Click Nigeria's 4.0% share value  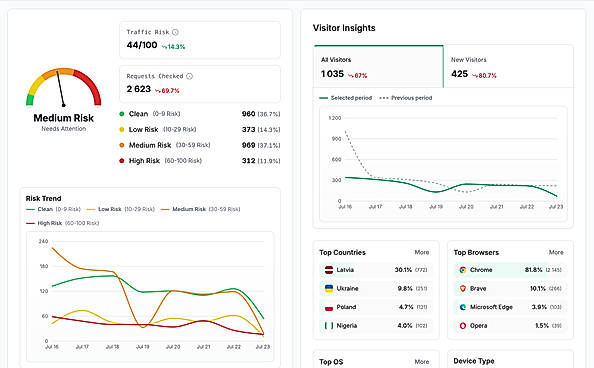(405, 326)
